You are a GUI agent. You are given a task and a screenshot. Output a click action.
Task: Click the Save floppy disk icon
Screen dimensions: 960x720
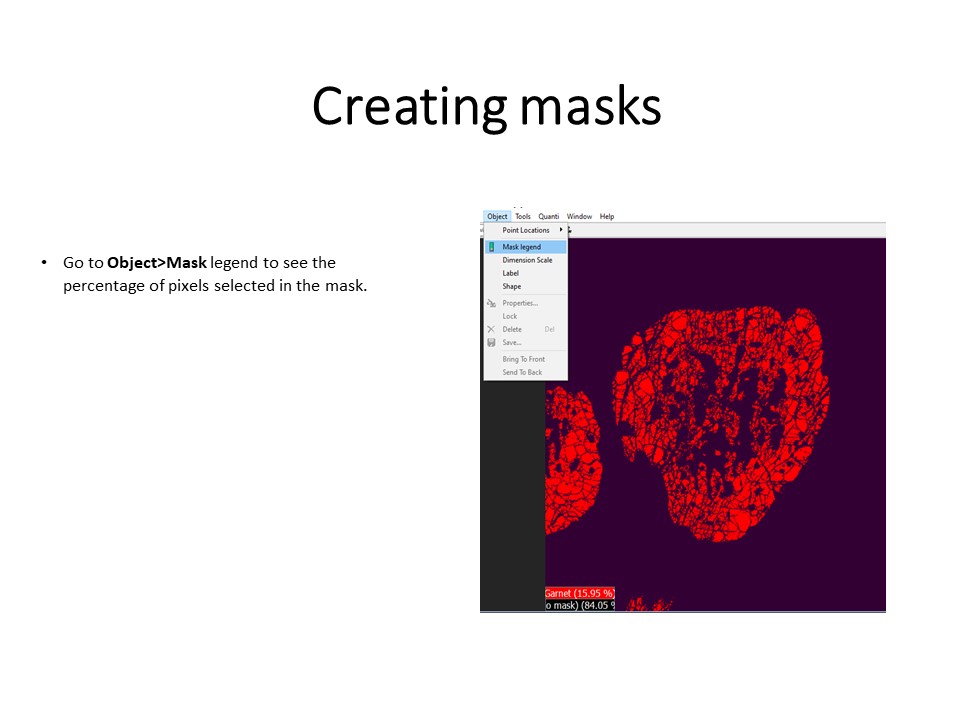pos(491,342)
